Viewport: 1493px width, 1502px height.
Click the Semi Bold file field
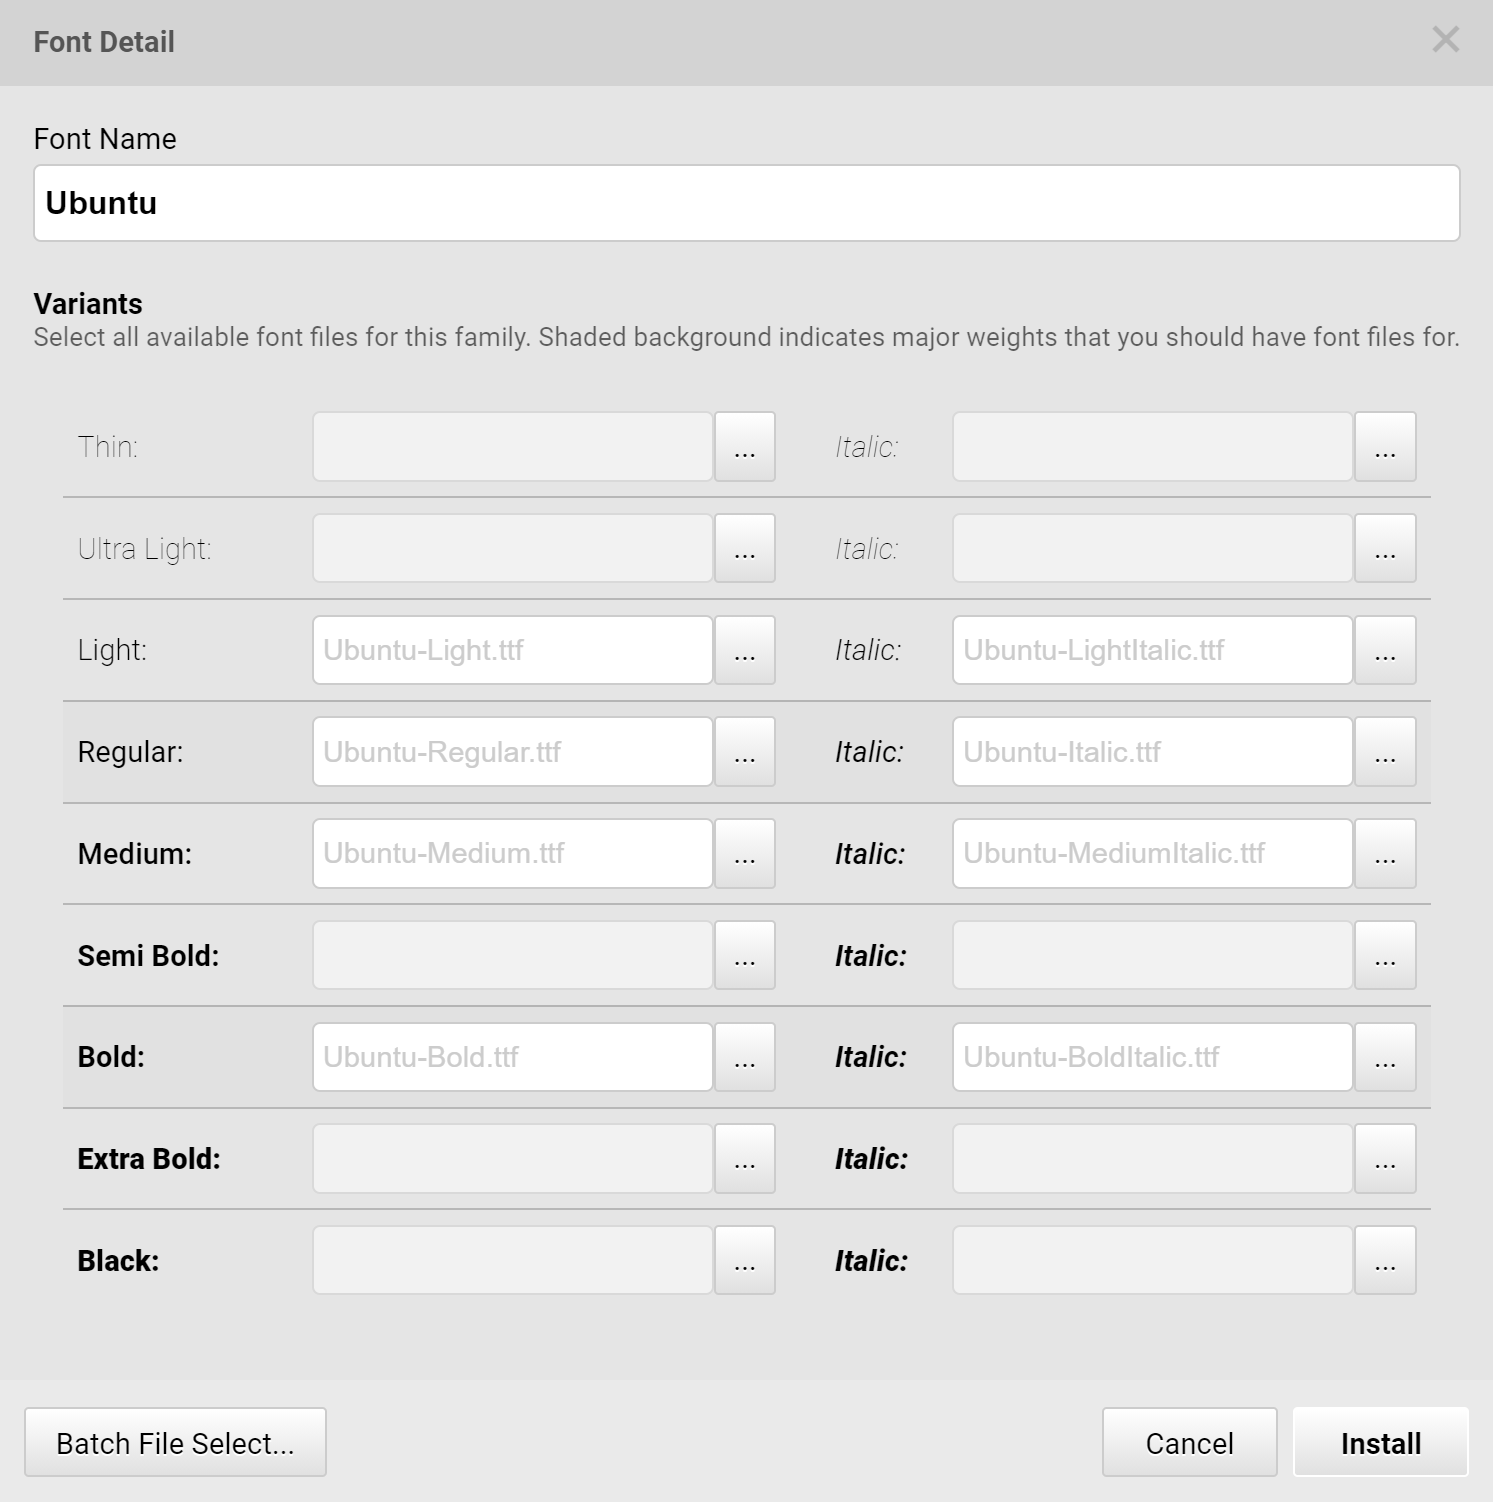[x=513, y=955]
